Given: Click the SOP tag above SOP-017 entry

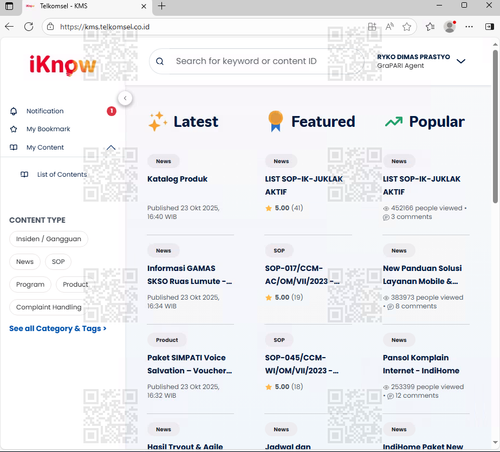Looking at the screenshot, I should [279, 251].
